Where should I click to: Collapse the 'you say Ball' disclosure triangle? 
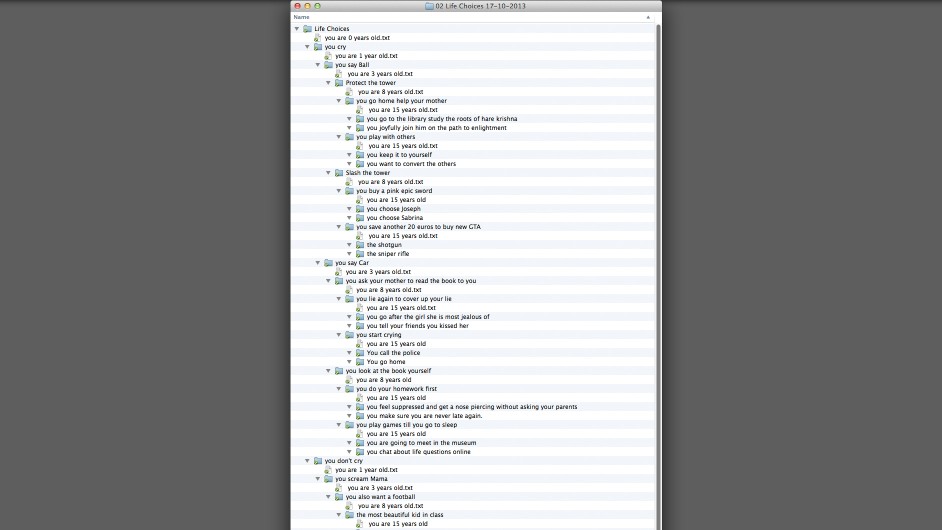[x=318, y=65]
